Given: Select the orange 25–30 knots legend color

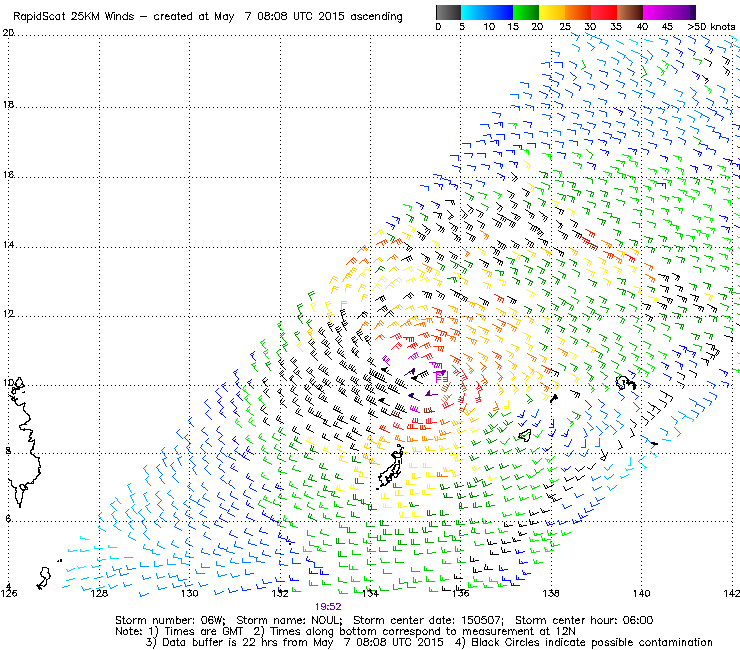Looking at the screenshot, I should (x=578, y=12).
